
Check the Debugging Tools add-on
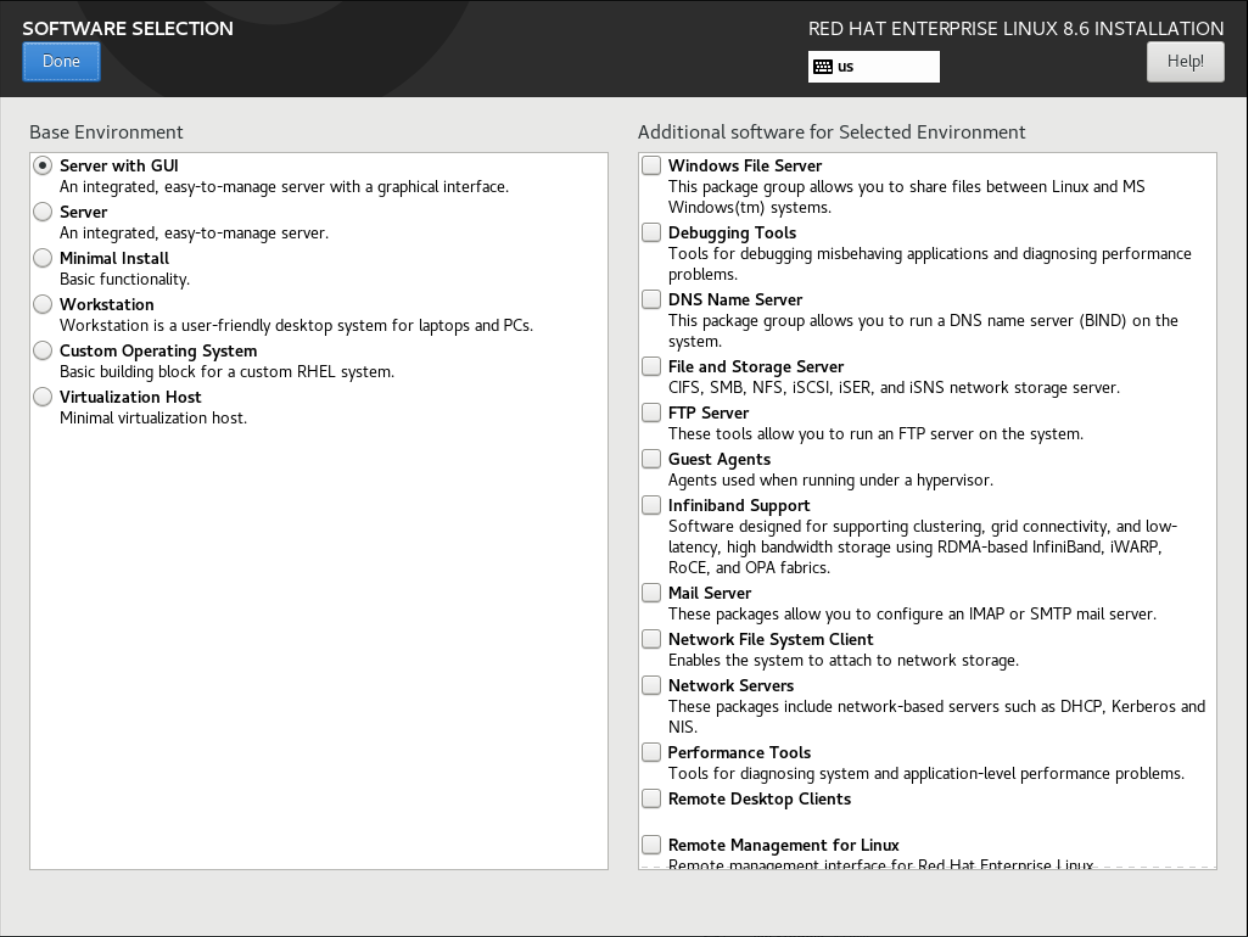(651, 233)
